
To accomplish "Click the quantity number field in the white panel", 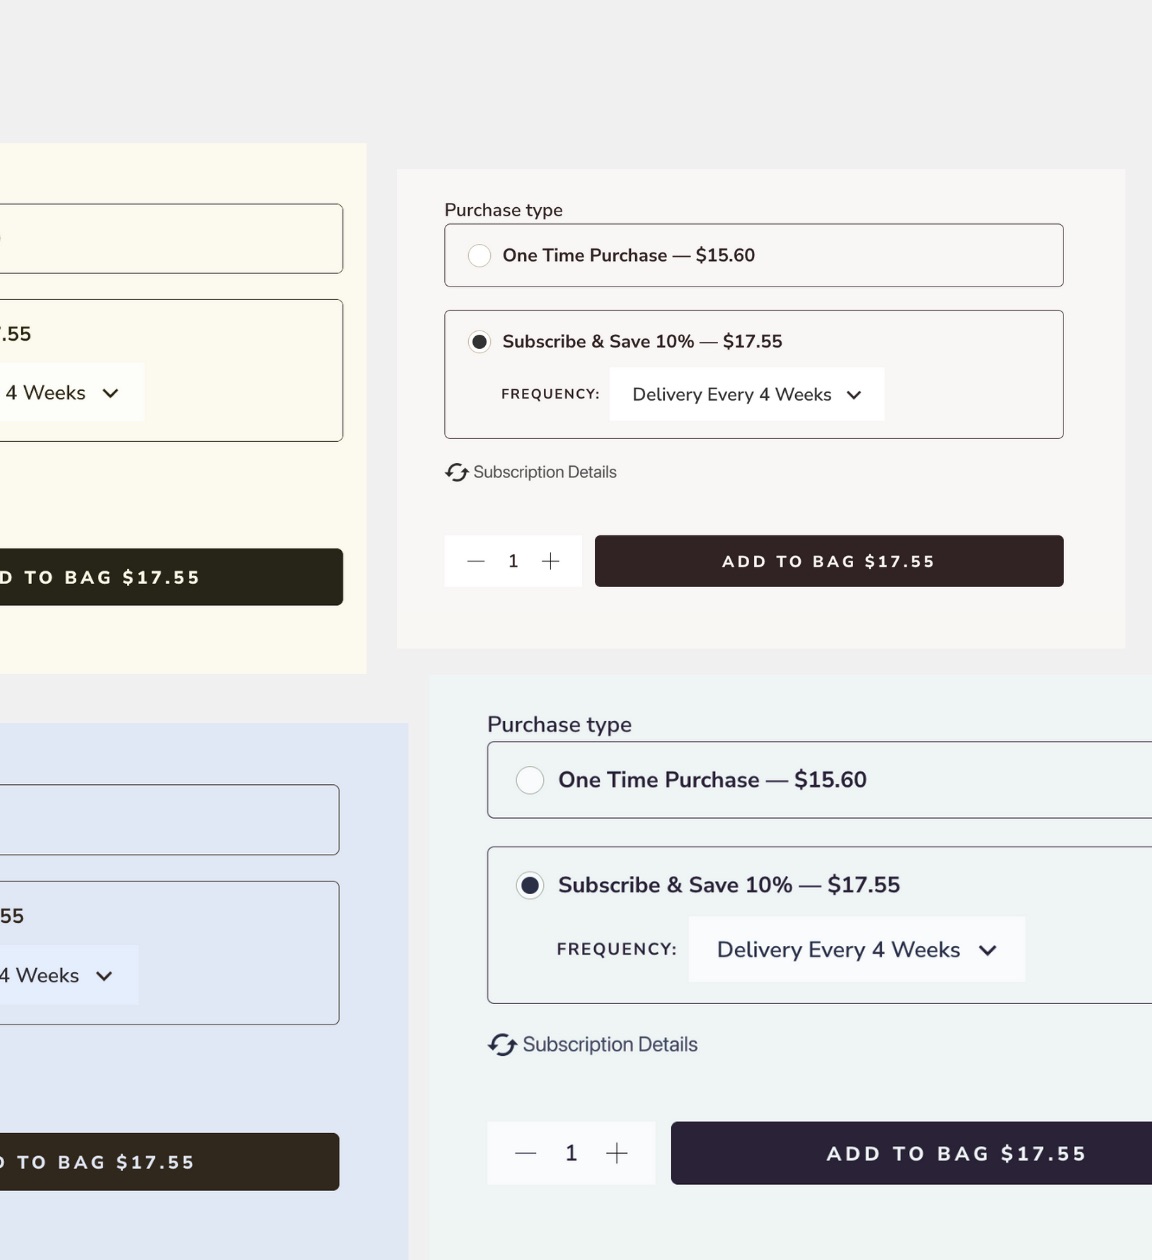I will click(513, 561).
